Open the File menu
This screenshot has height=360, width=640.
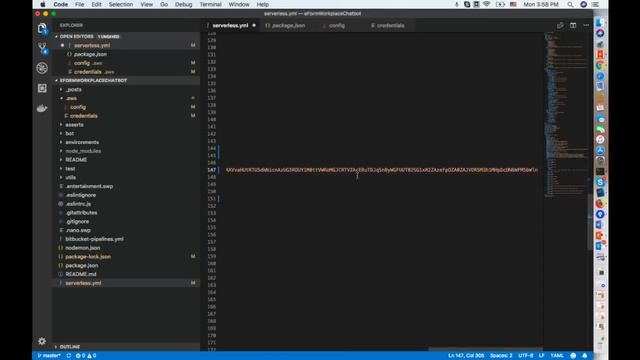pyautogui.click(x=80, y=4)
